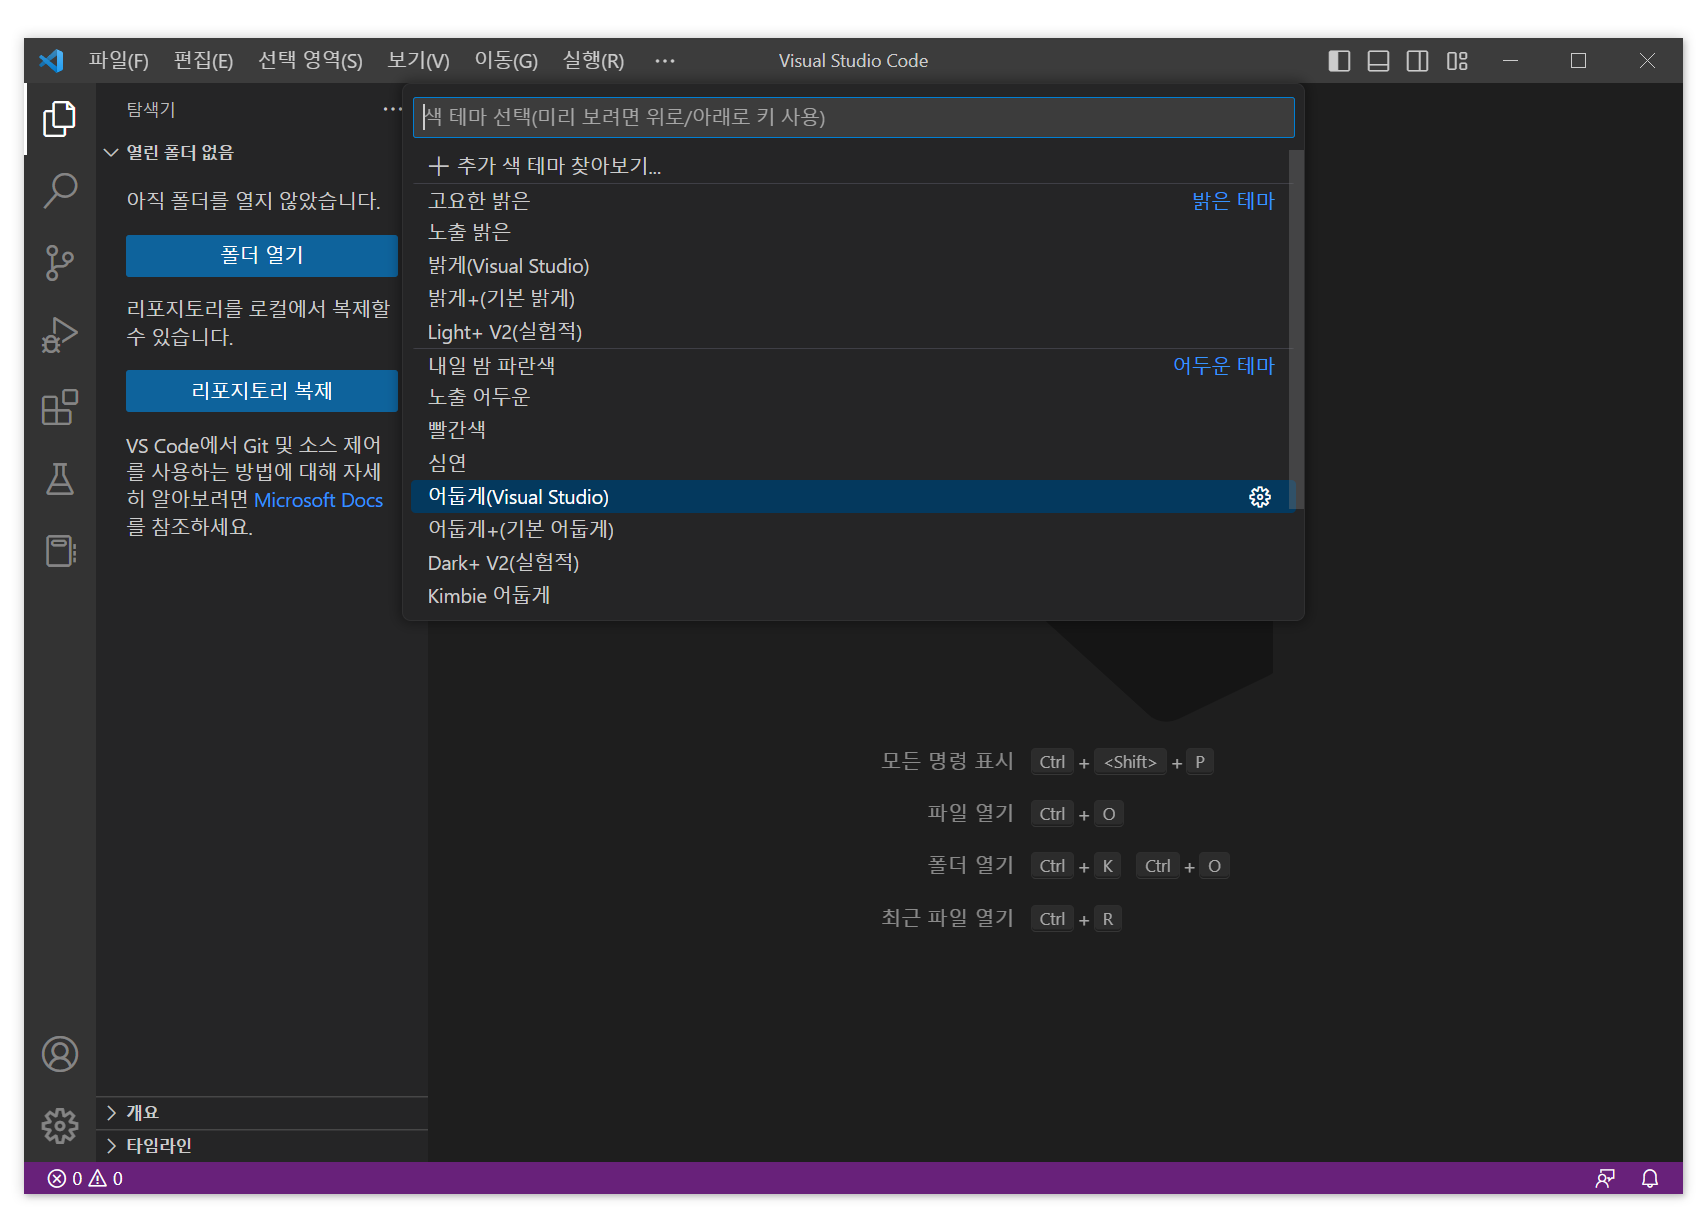Open the notebook icon in activity bar
Screen dimensions: 1707x1229
point(60,551)
